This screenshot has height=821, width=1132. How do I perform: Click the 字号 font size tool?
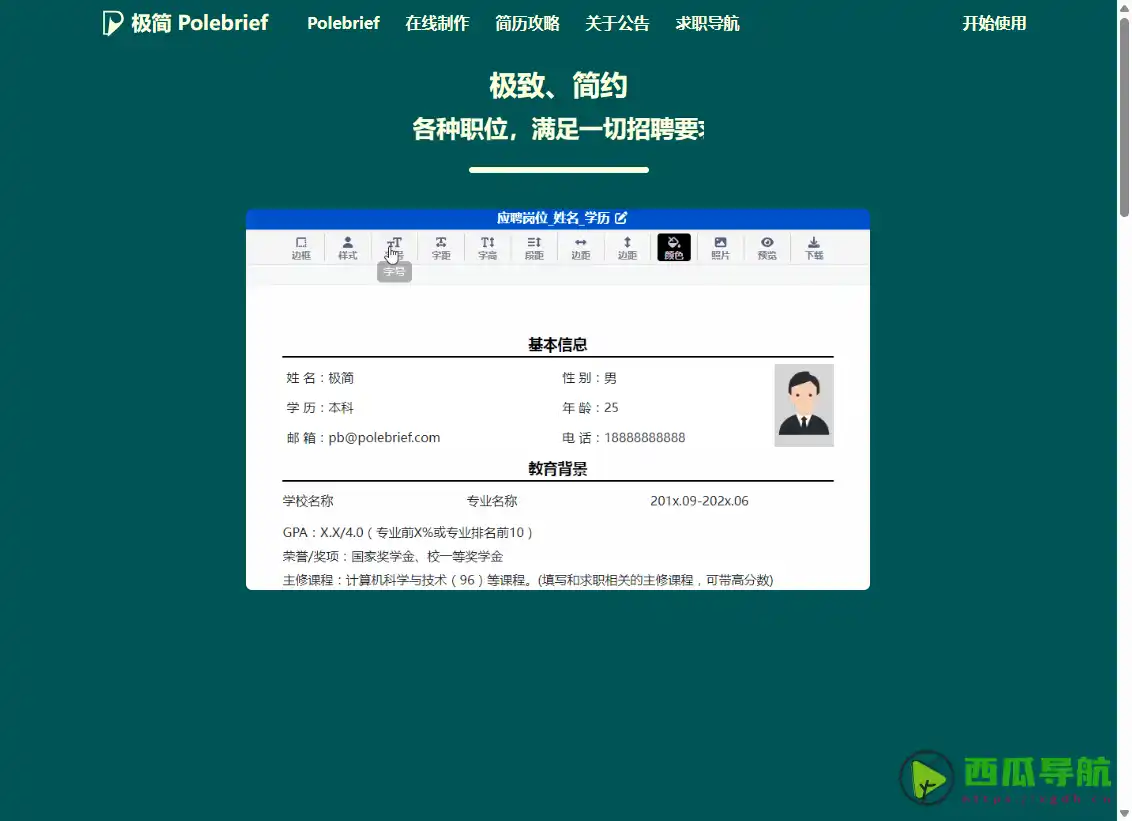394,247
